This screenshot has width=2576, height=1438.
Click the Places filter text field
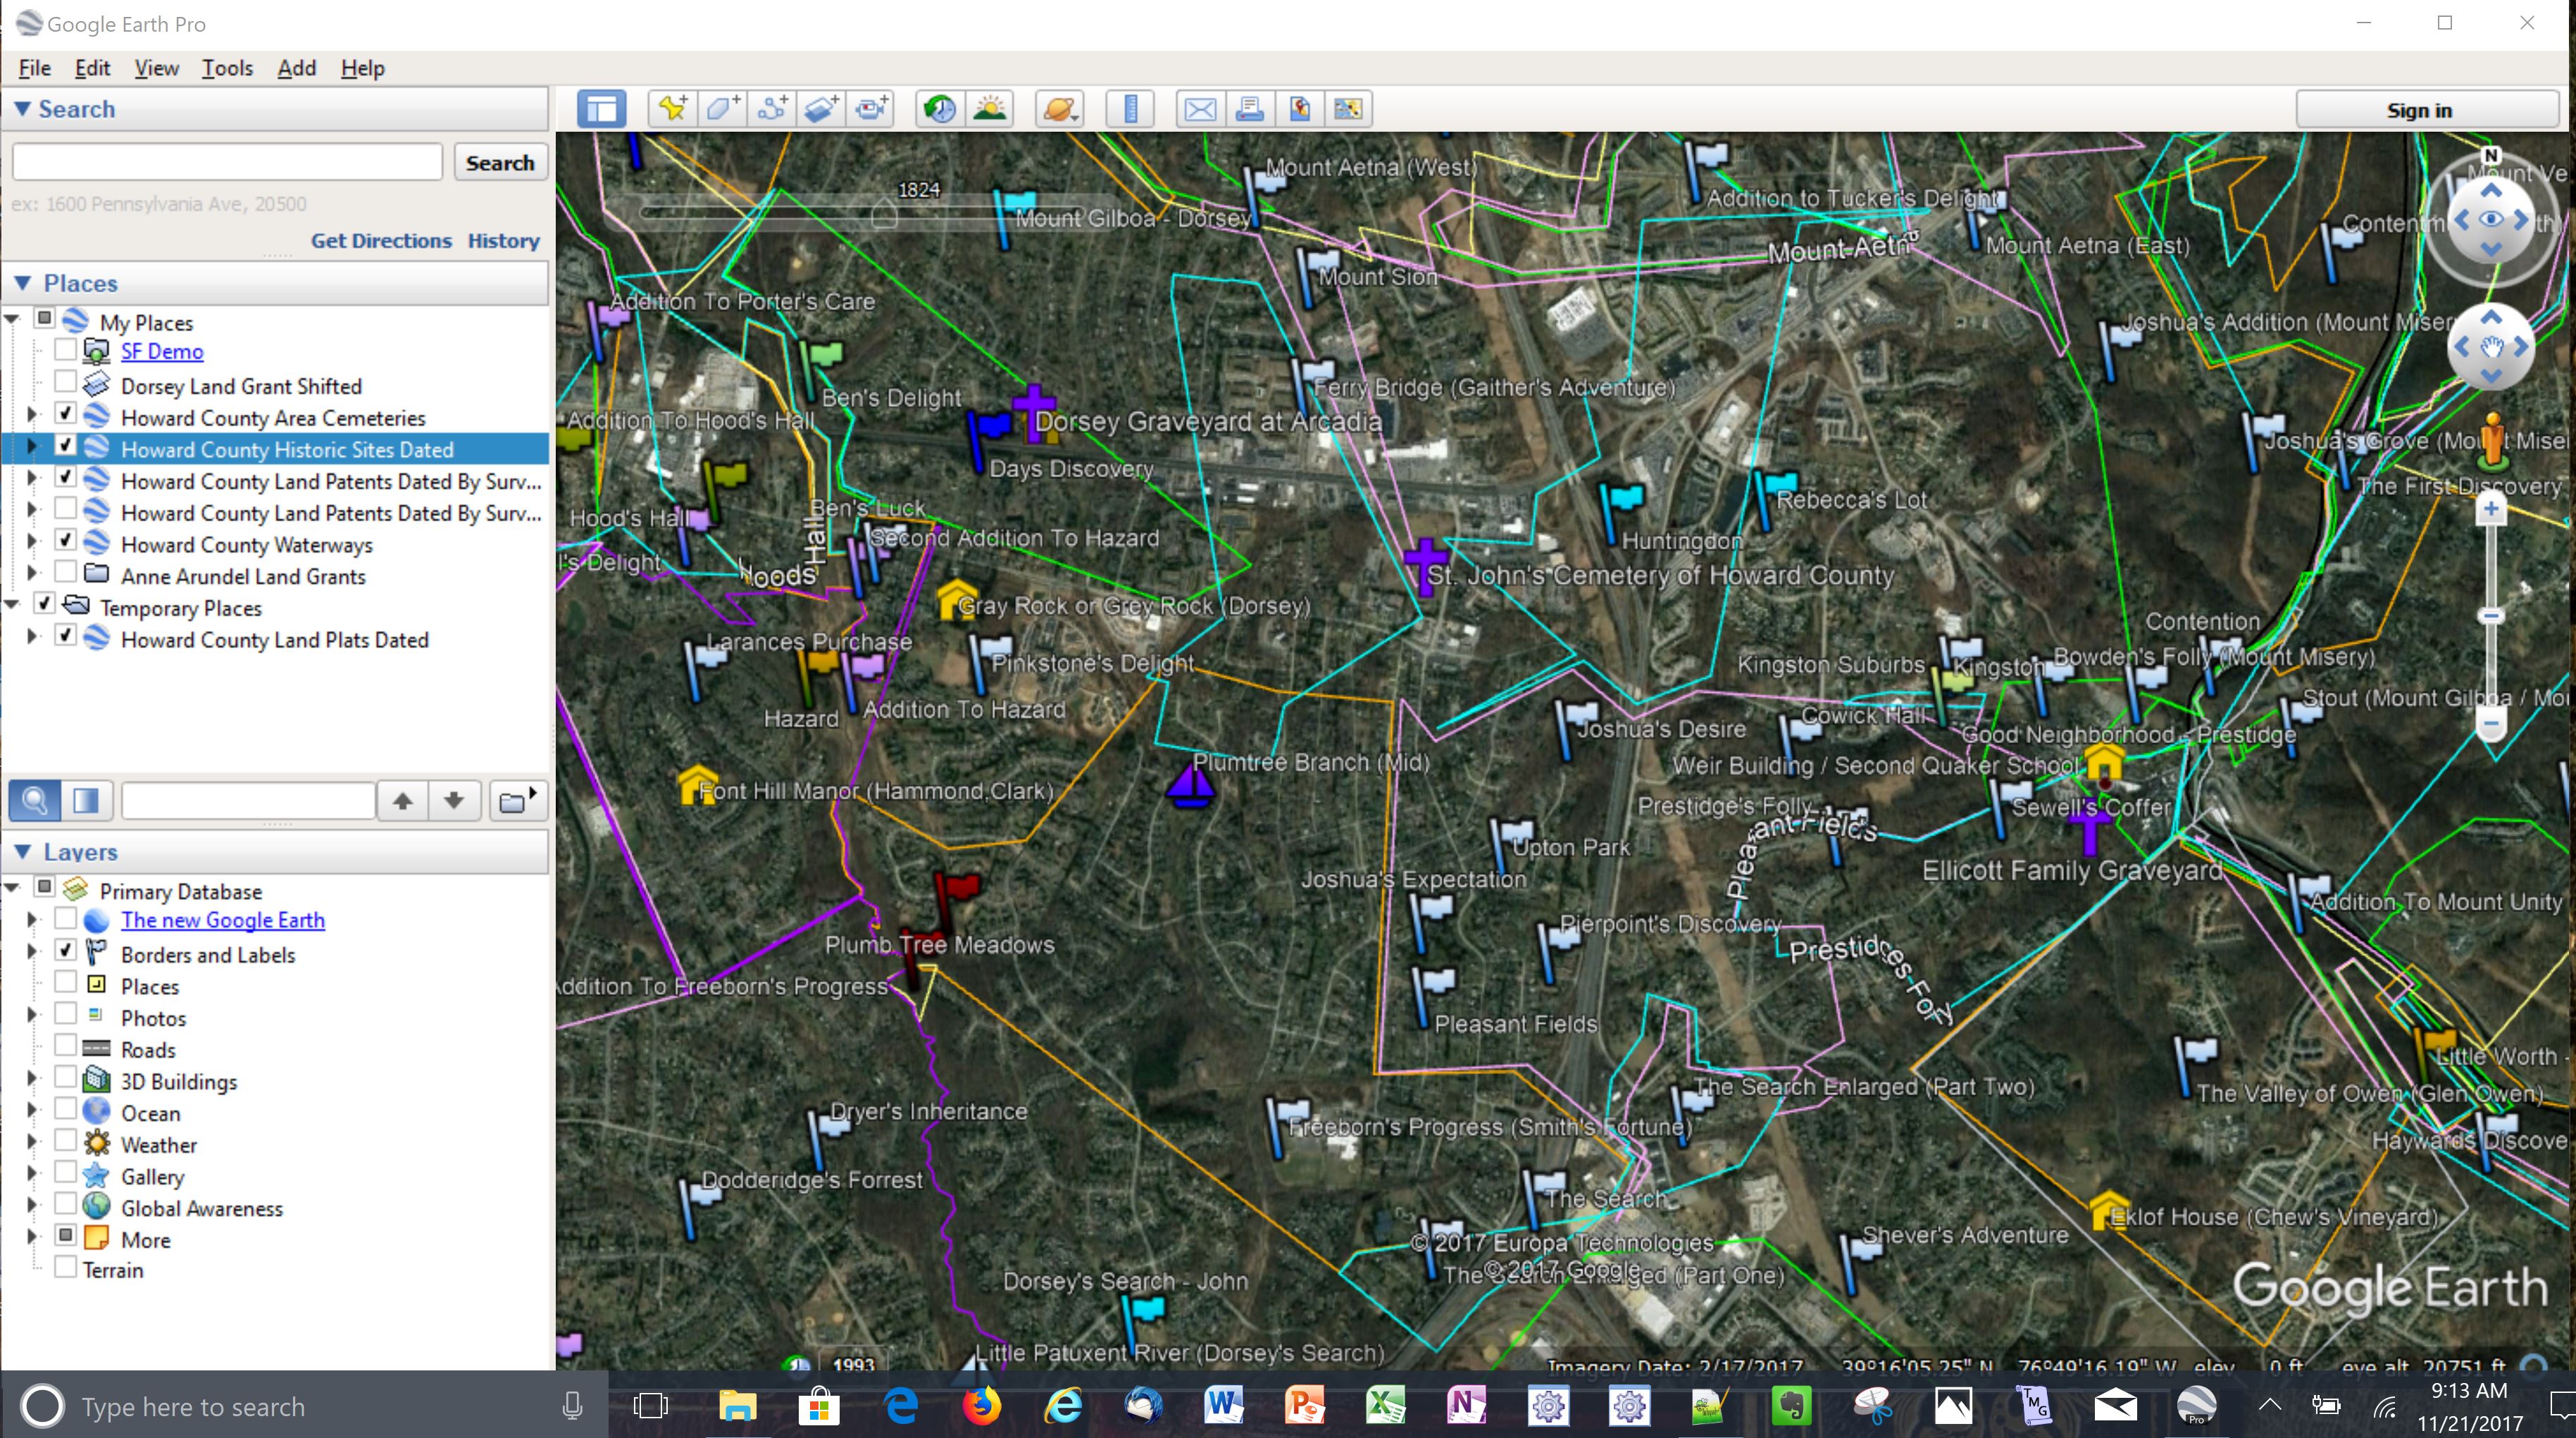click(x=248, y=801)
